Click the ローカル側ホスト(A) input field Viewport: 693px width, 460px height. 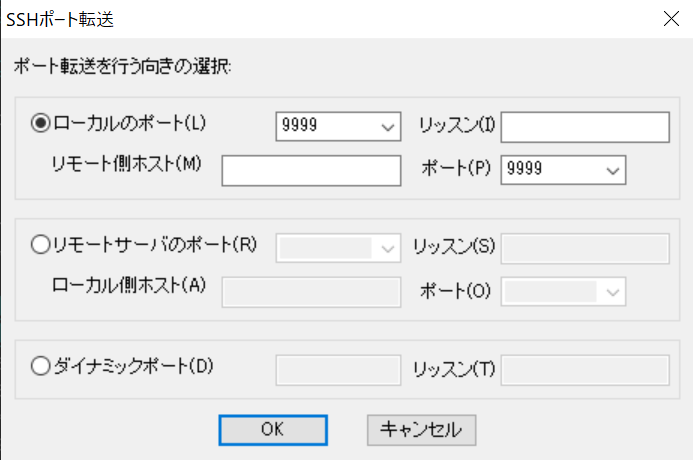tap(311, 292)
